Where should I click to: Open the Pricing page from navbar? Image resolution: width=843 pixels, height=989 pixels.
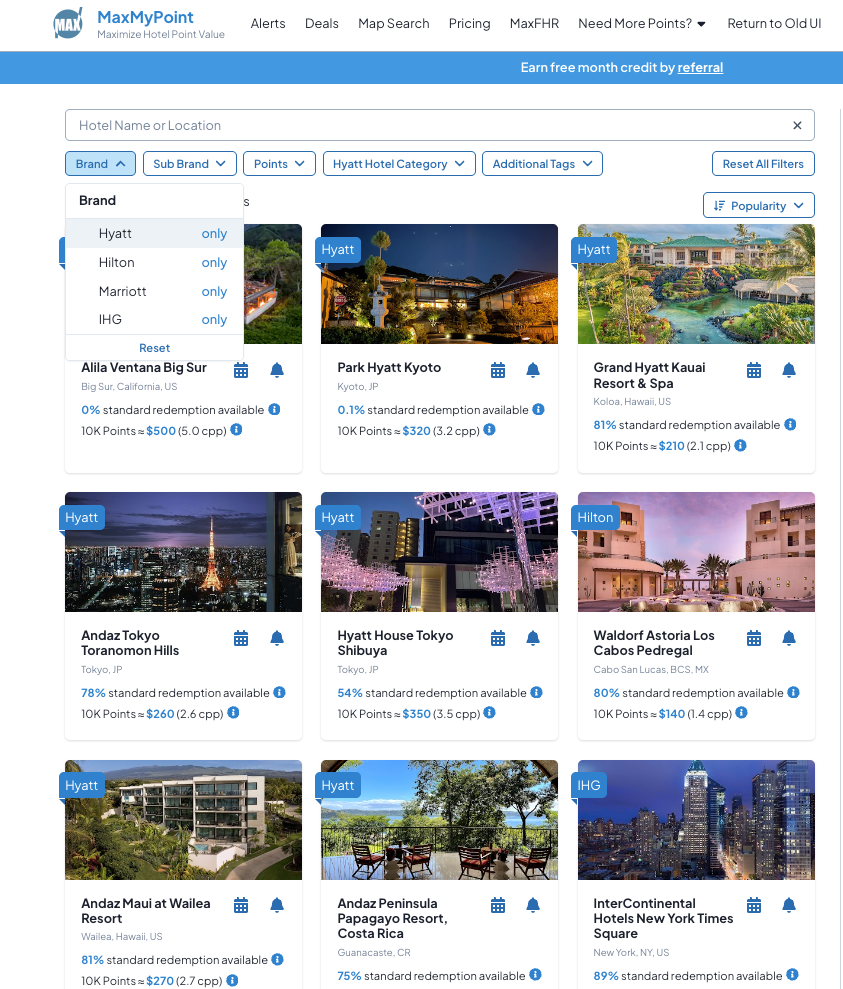pos(469,23)
